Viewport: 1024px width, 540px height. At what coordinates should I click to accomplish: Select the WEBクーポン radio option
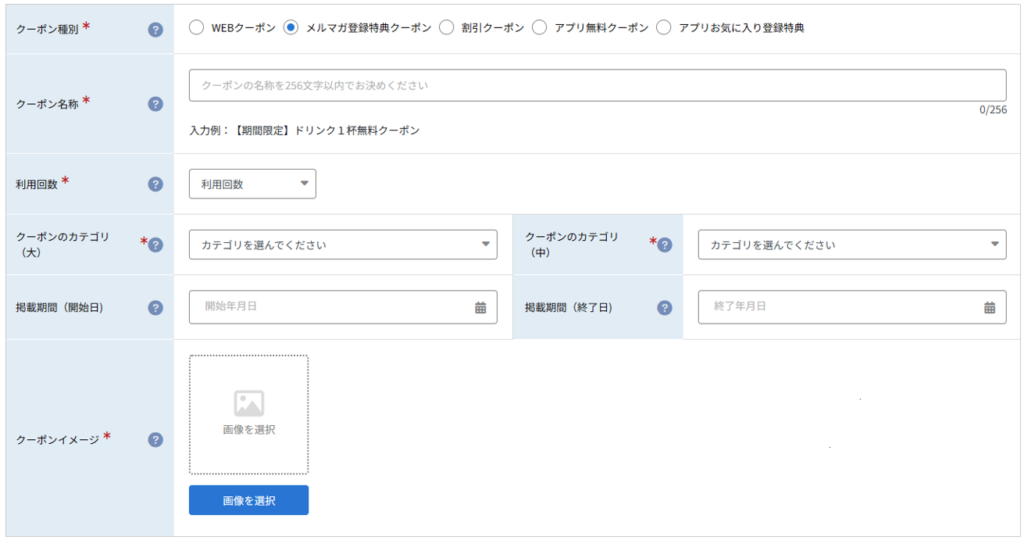click(x=197, y=27)
